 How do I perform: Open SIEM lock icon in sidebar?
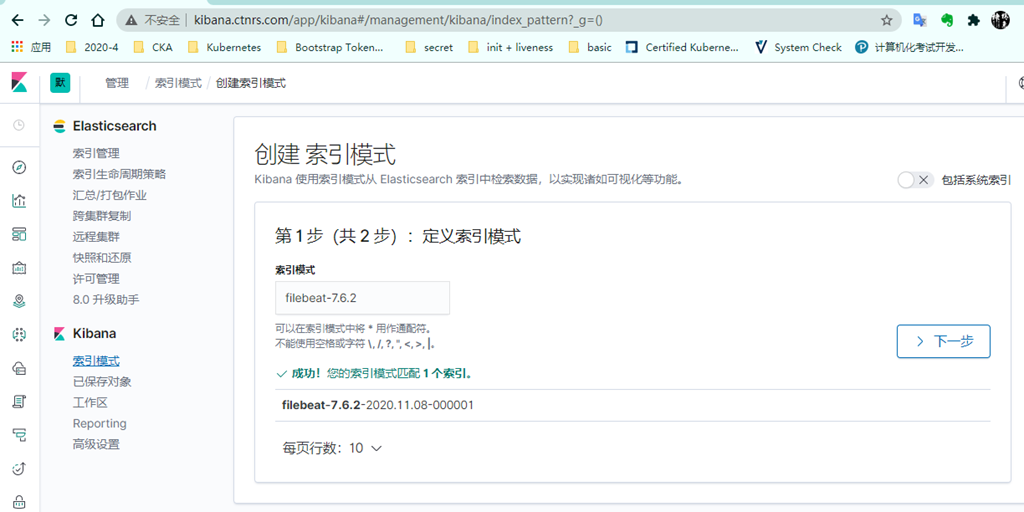point(20,502)
